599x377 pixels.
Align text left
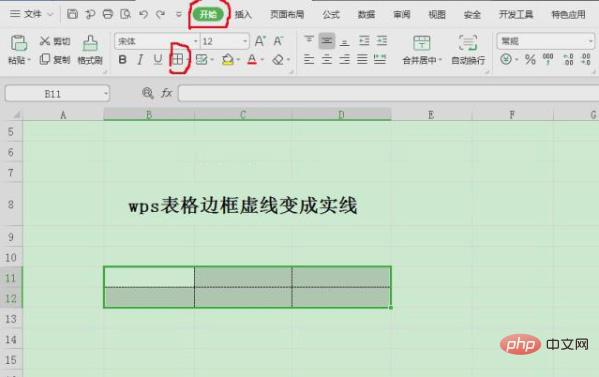[x=309, y=59]
